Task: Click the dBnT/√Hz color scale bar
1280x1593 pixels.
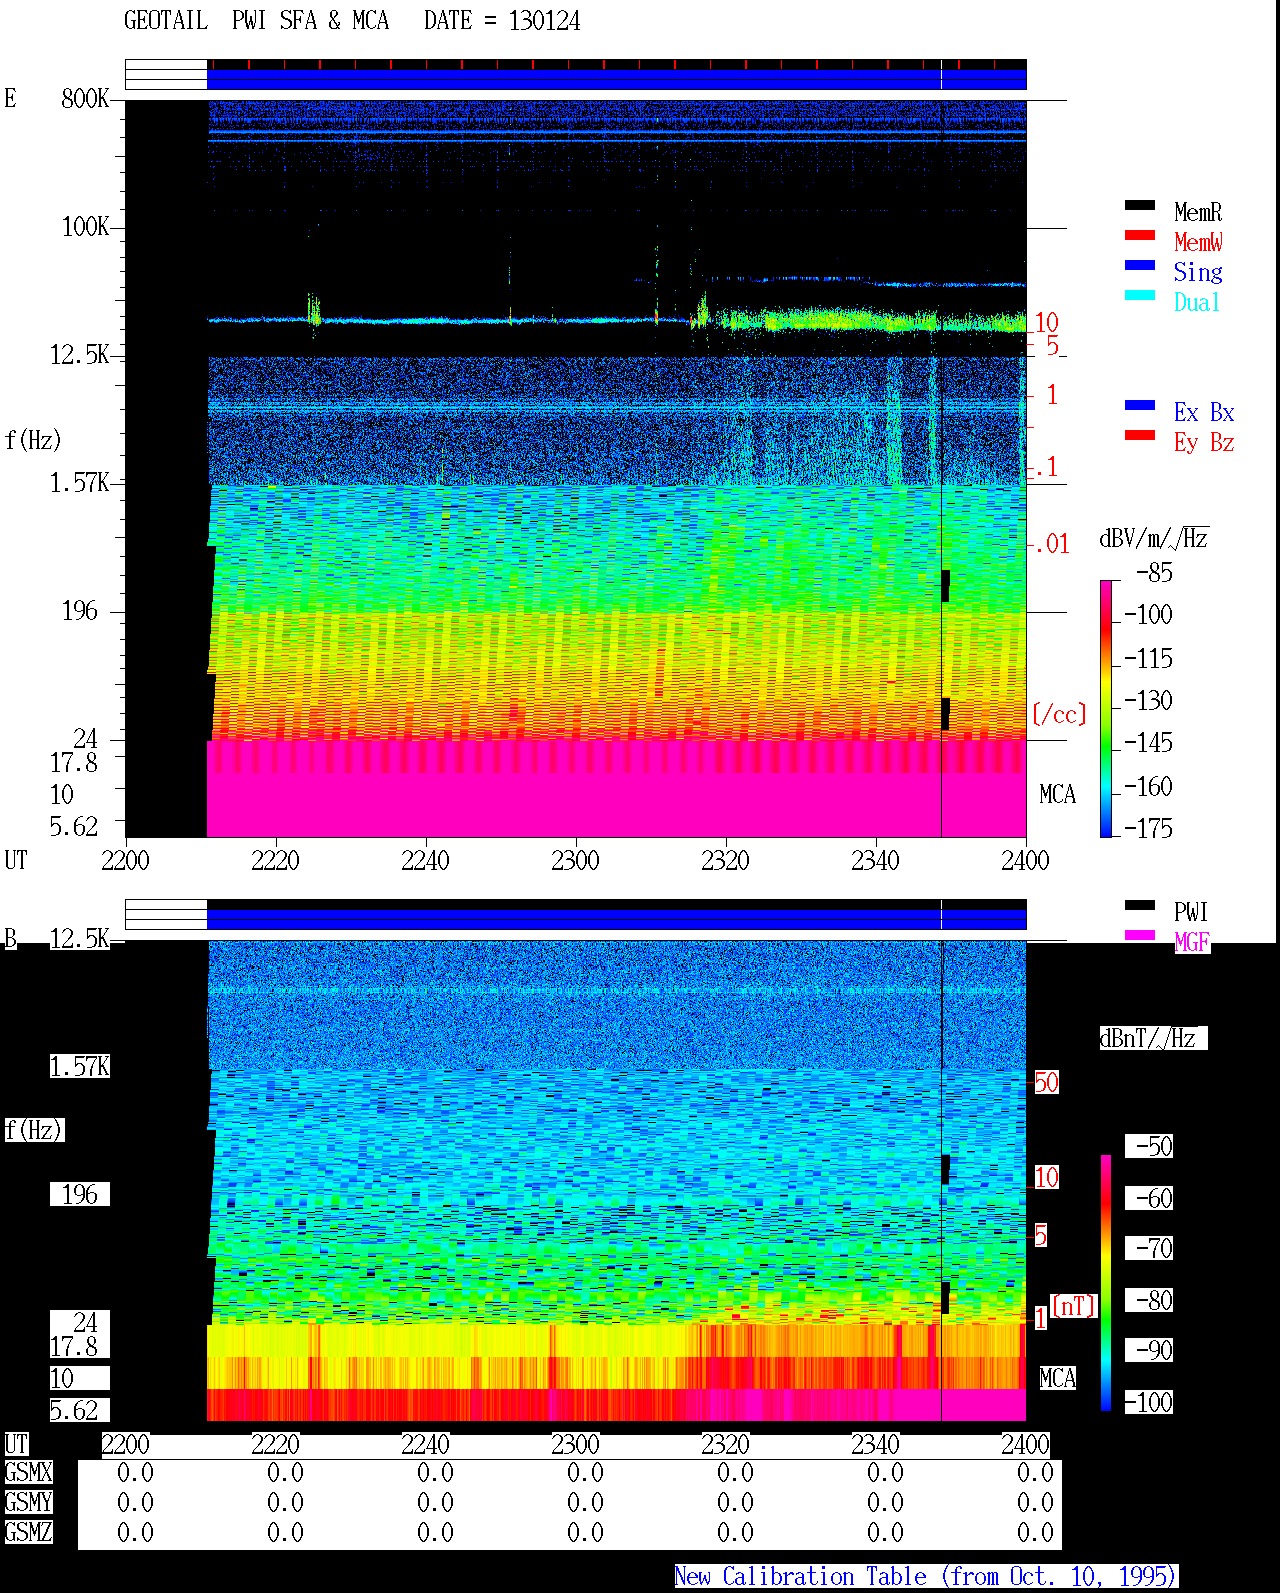Action: [x=1106, y=1283]
